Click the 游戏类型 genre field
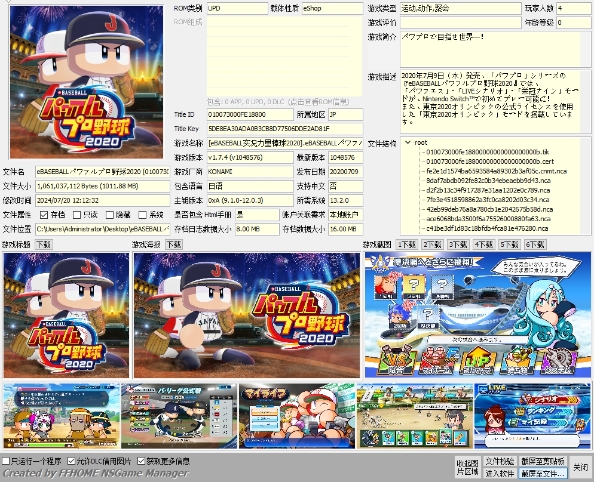This screenshot has height=482, width=594. coord(461,8)
